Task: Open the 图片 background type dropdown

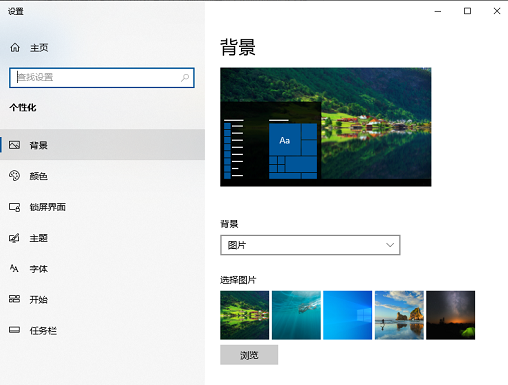Action: pyautogui.click(x=310, y=245)
